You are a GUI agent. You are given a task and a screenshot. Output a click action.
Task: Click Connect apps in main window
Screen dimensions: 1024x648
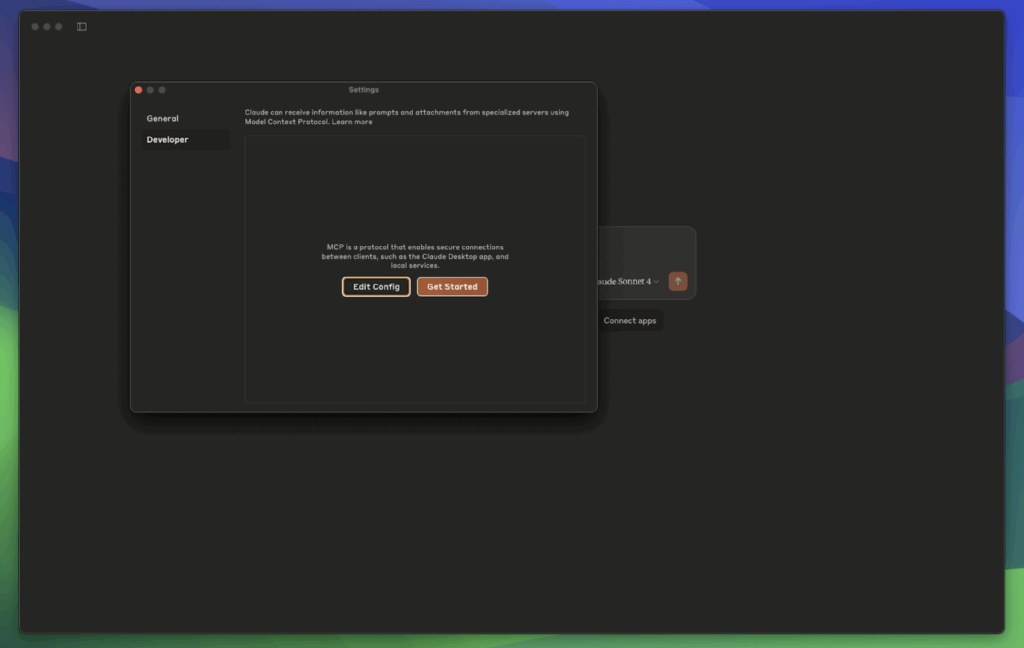[x=630, y=321]
